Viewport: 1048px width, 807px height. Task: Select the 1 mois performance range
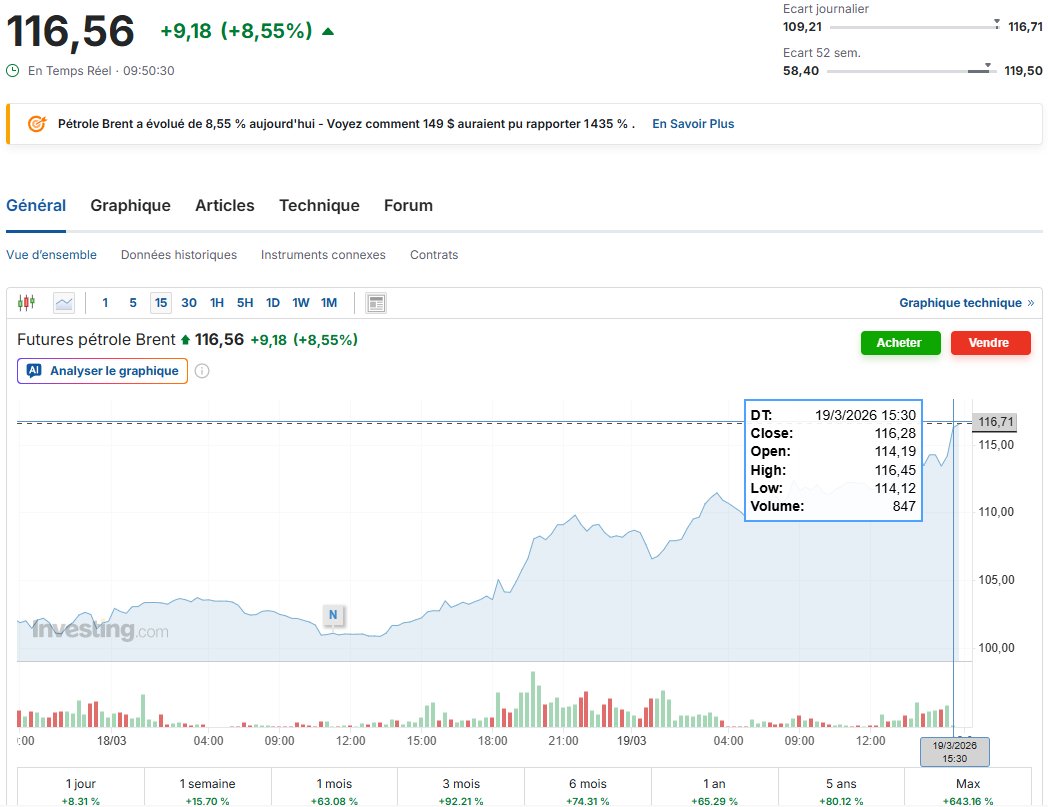pos(334,788)
